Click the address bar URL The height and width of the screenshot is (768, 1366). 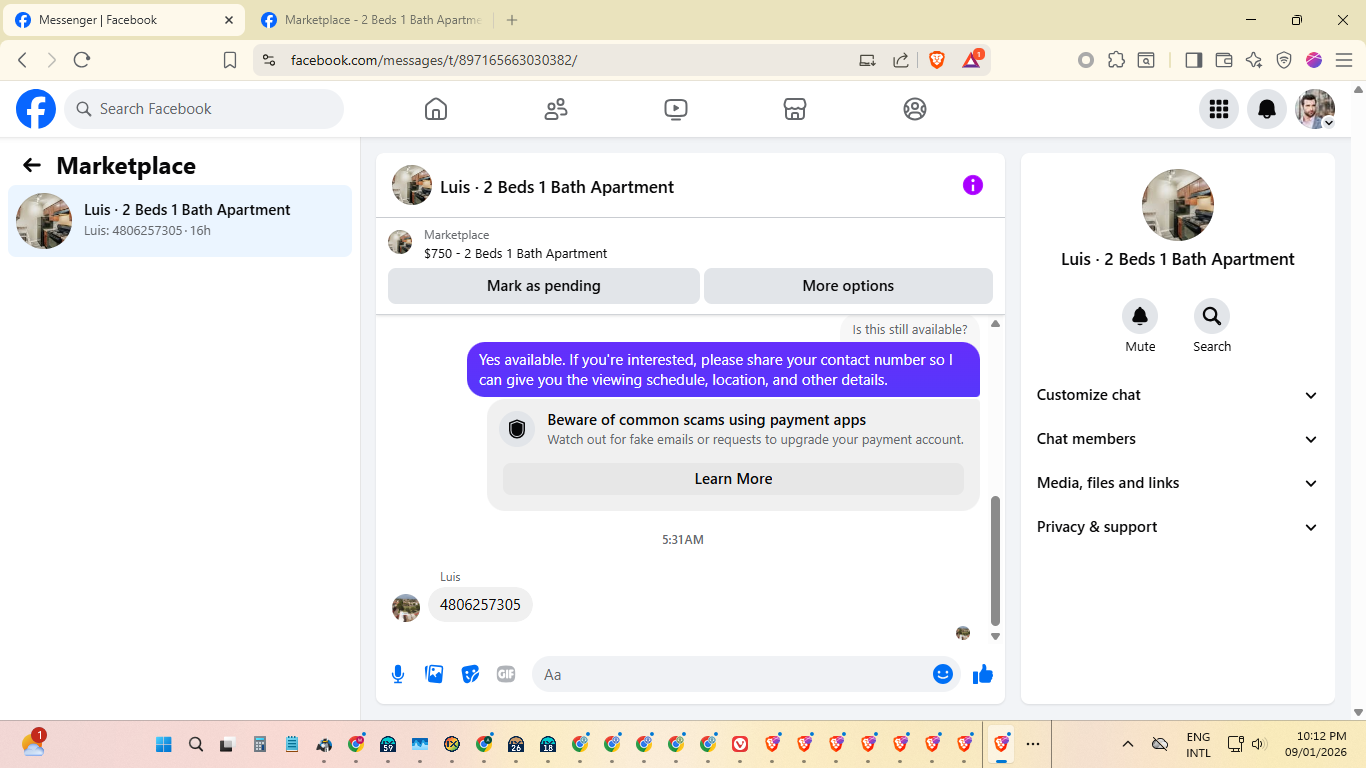click(434, 60)
